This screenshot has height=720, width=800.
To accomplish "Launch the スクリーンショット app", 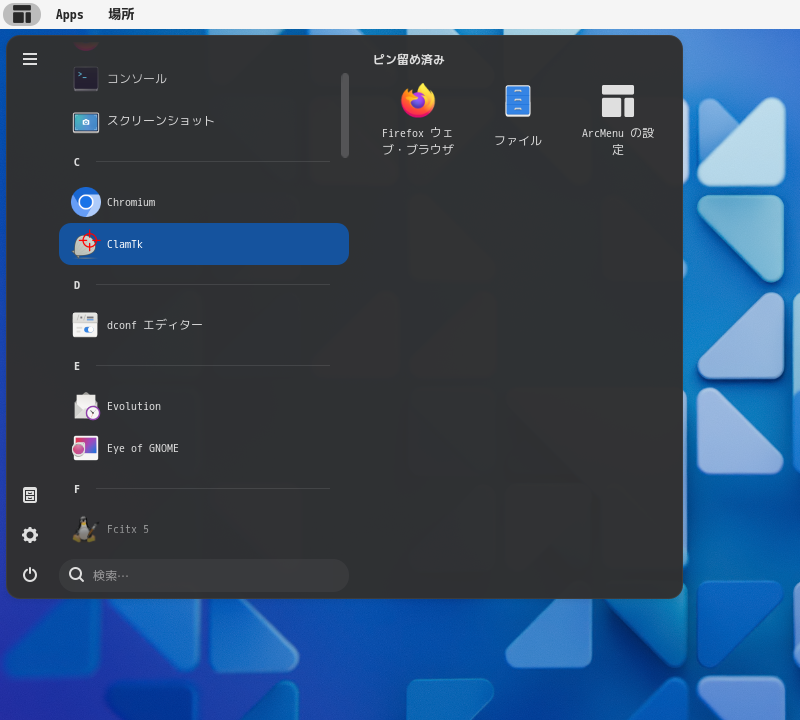I will 204,121.
